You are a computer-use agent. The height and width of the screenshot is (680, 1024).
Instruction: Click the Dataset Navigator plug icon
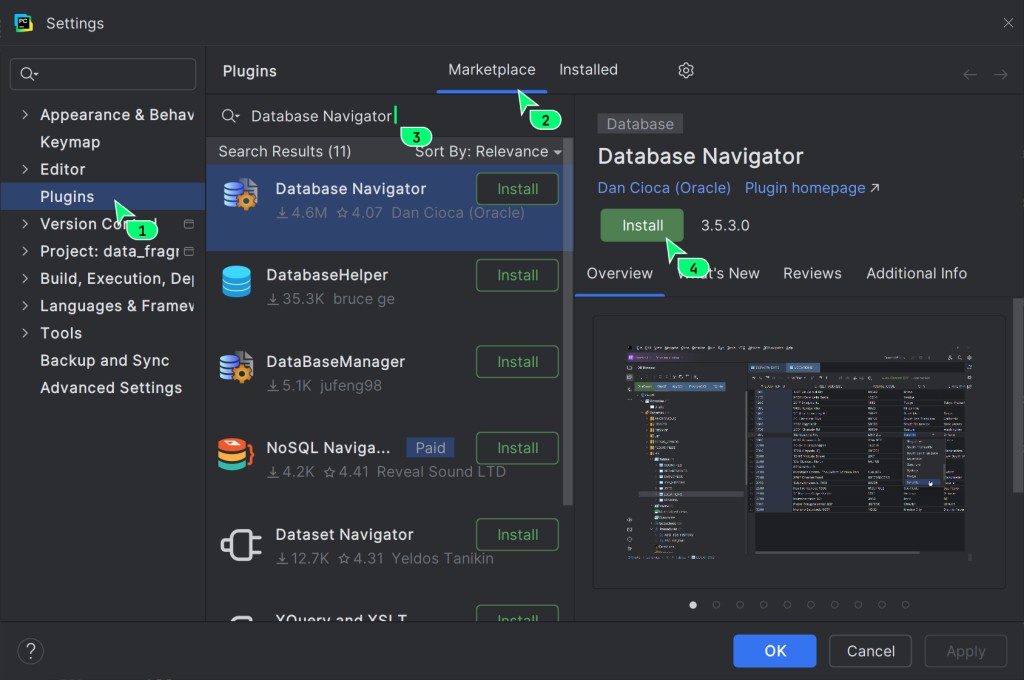click(240, 545)
